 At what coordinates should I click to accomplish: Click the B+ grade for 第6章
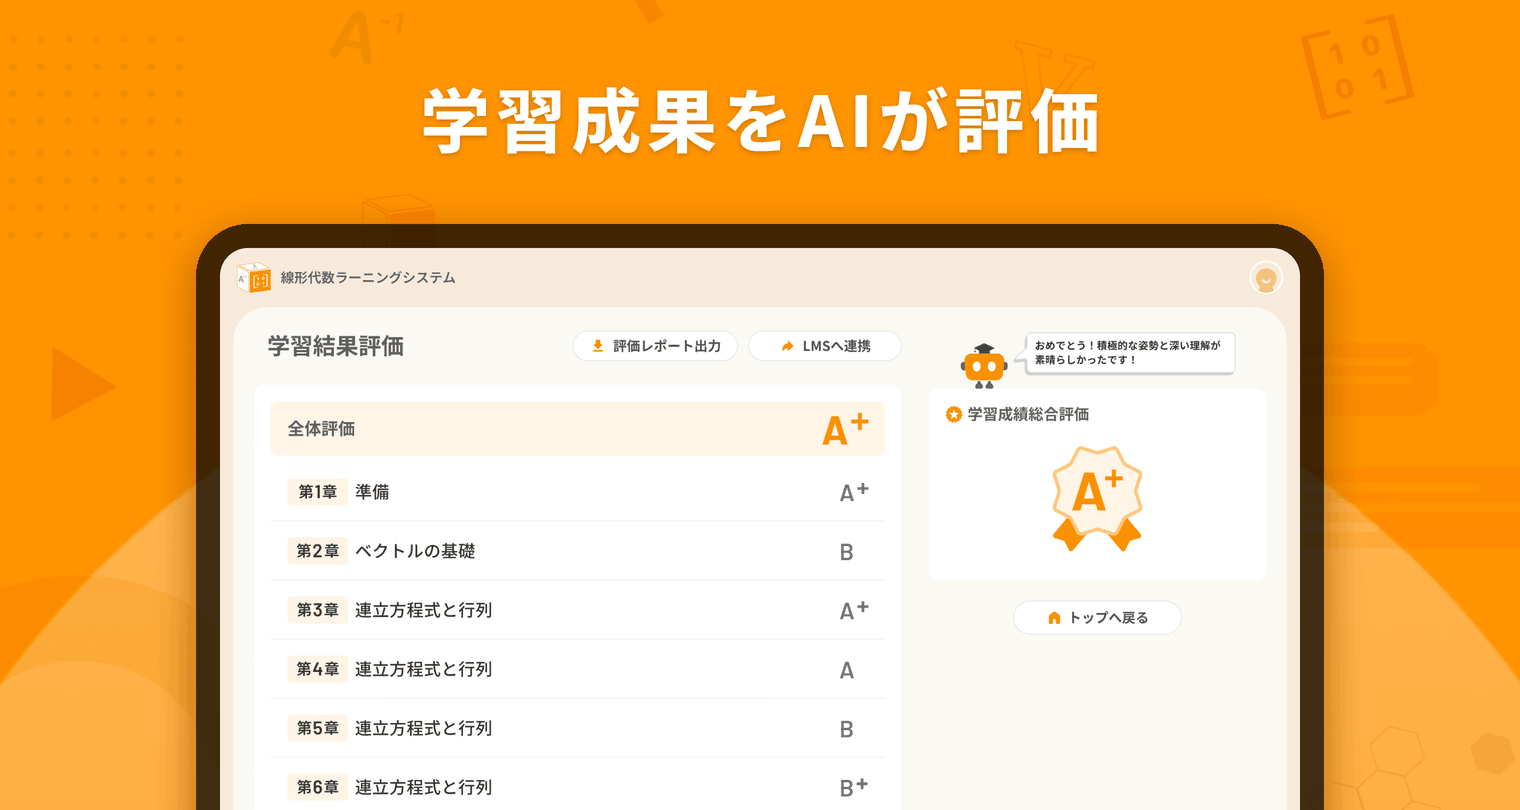[x=853, y=787]
